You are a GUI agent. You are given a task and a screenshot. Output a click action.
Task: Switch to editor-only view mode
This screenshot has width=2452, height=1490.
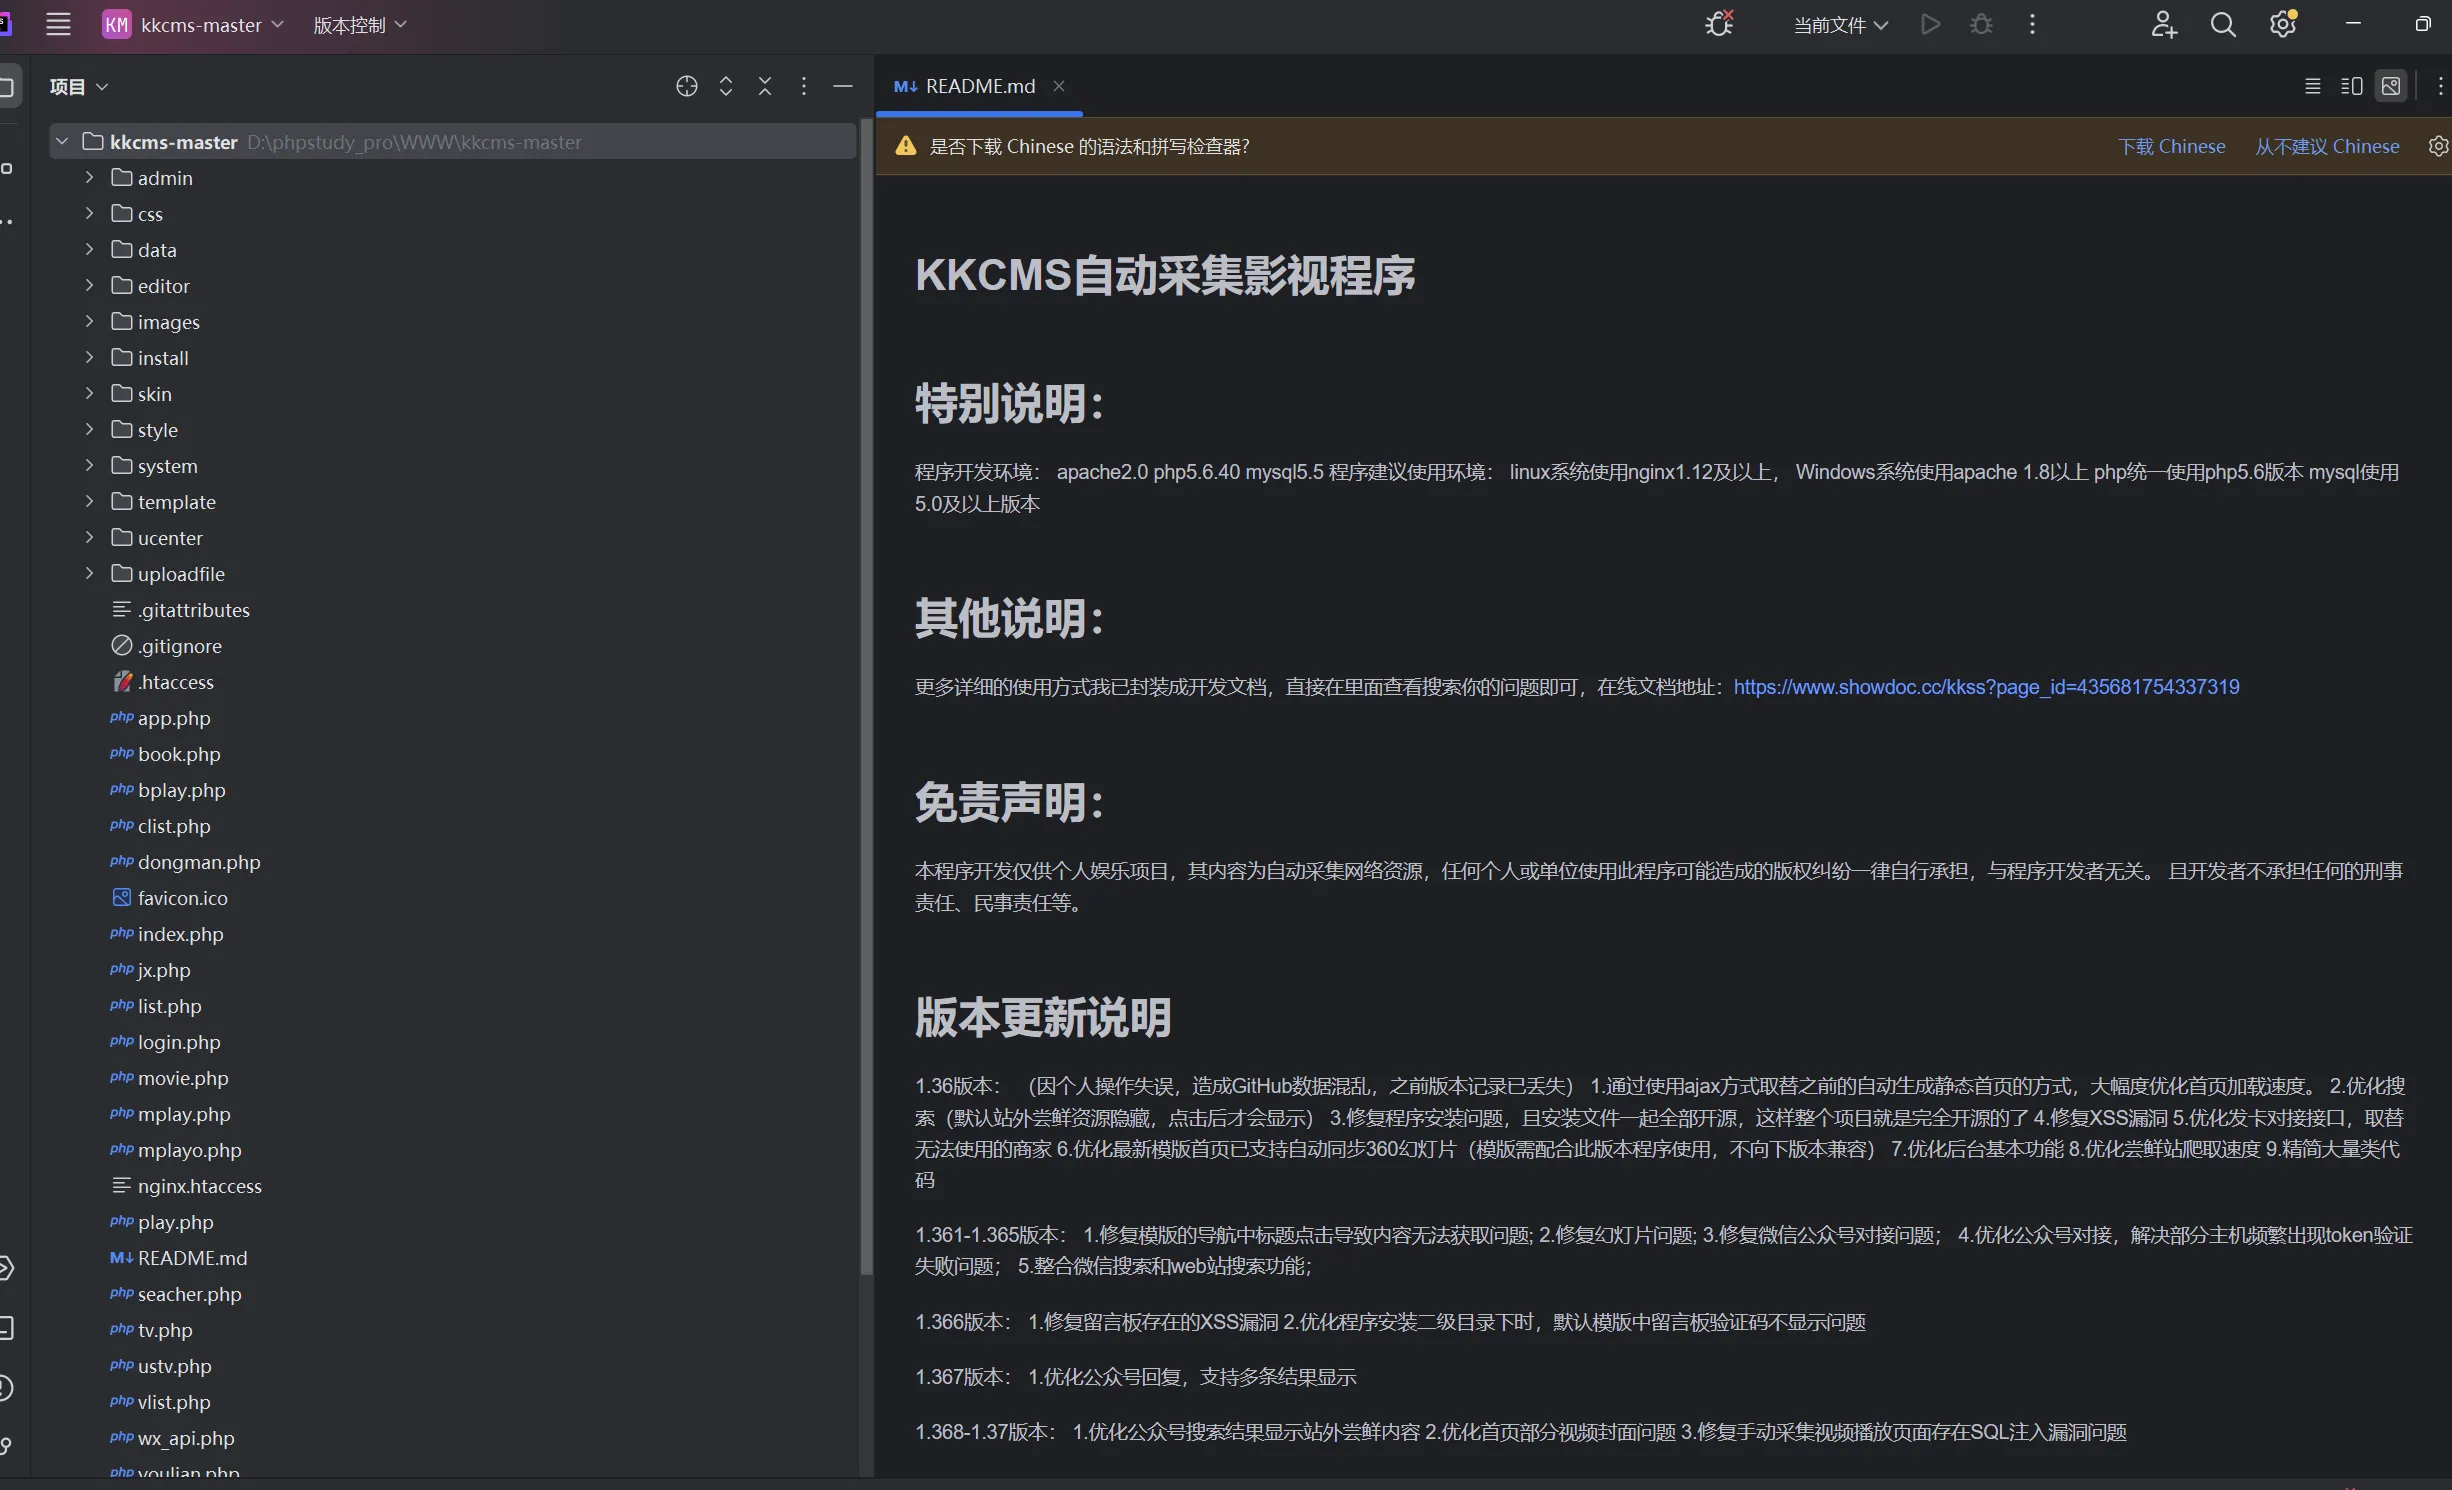tap(2312, 87)
